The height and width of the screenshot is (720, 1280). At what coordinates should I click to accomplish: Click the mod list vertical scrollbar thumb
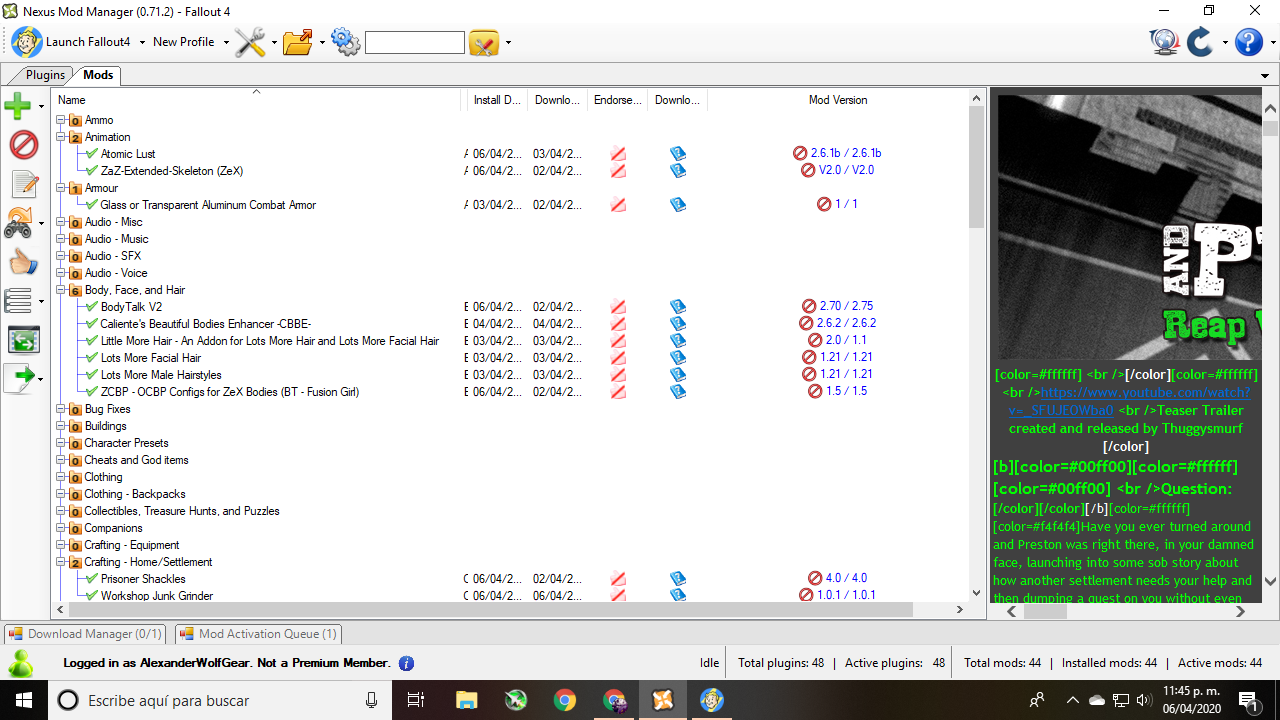(x=977, y=168)
